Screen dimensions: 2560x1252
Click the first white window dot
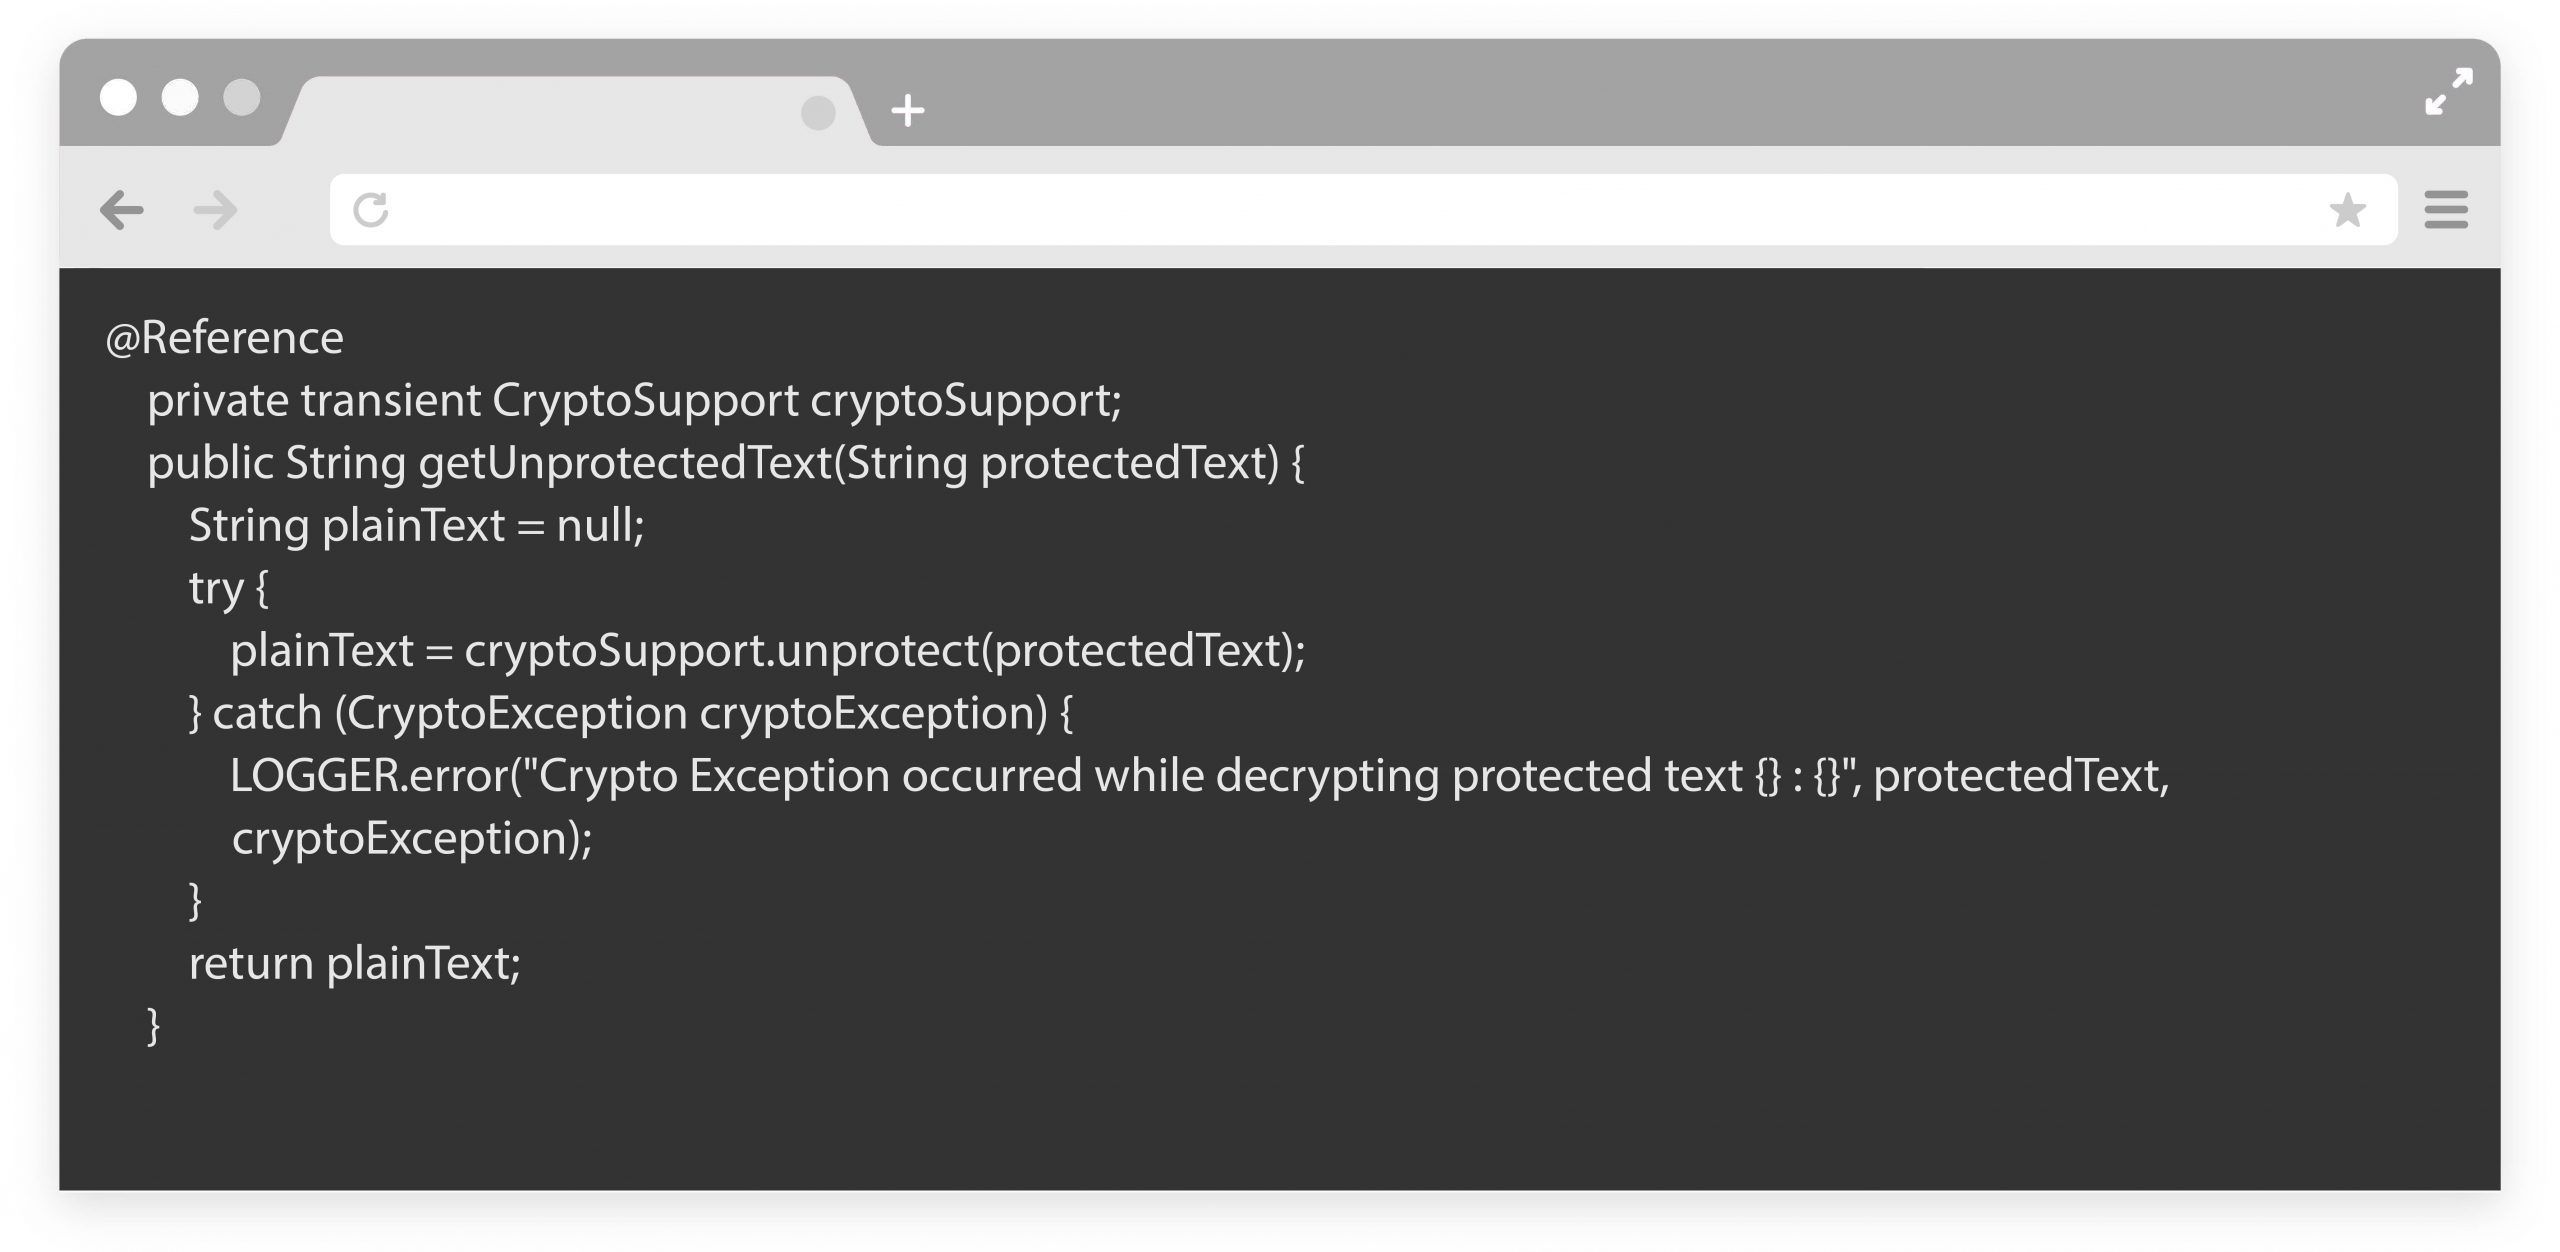[118, 97]
